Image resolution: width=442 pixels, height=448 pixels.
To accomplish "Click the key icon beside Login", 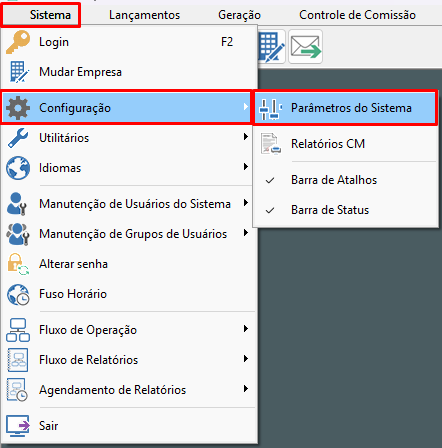I will [x=18, y=42].
